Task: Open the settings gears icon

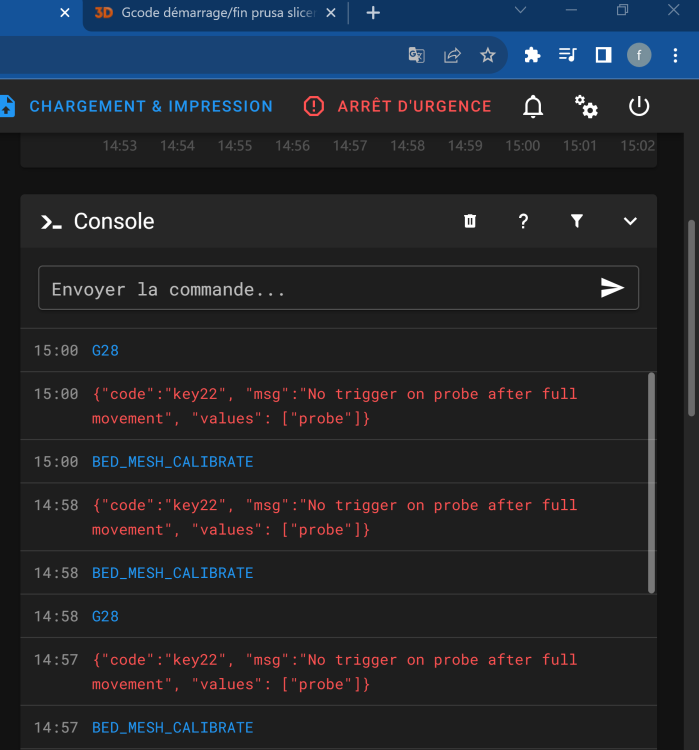Action: 586,107
